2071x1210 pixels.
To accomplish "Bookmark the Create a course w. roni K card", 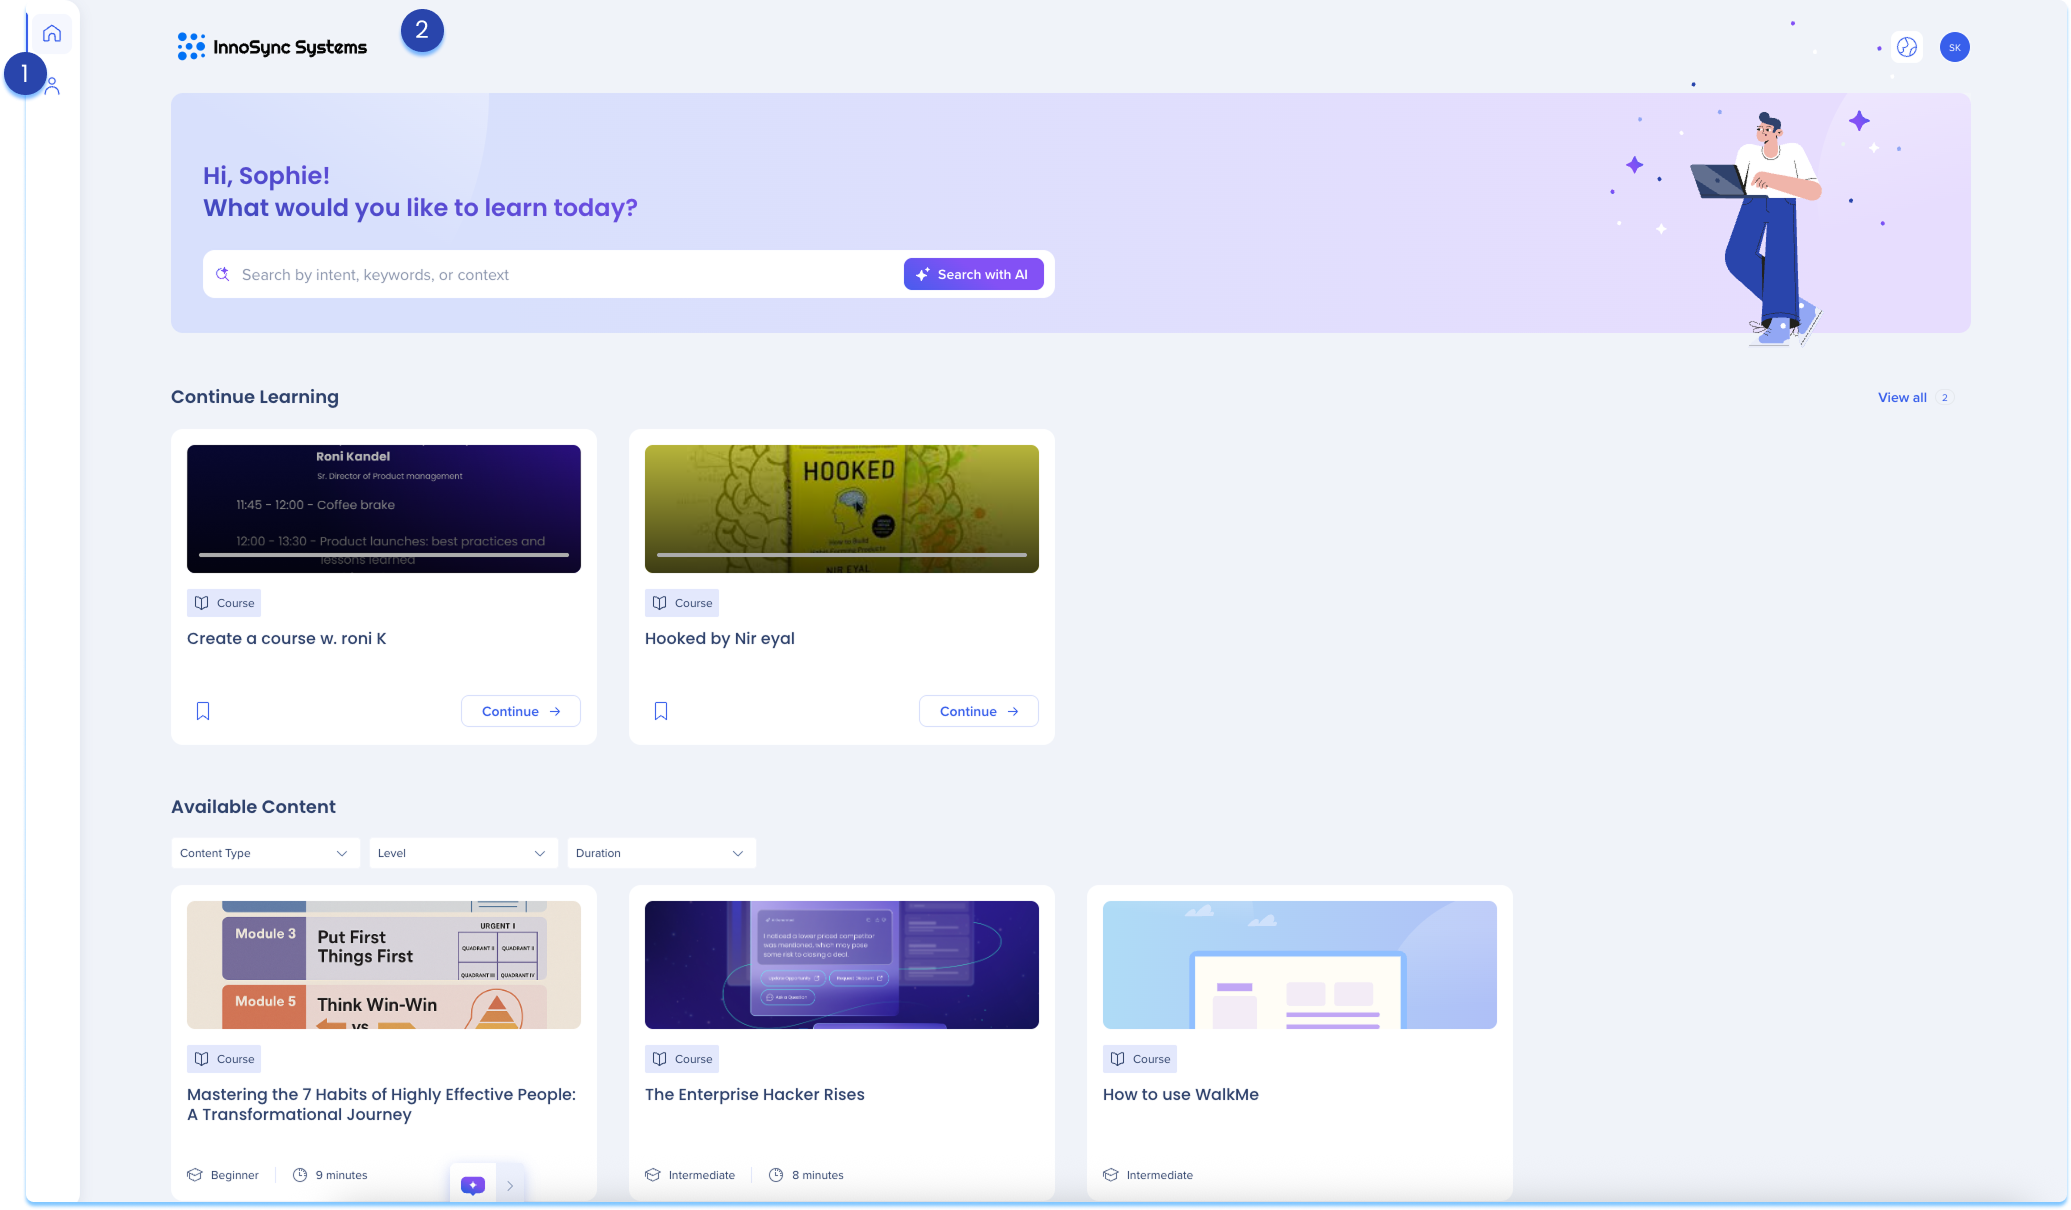I will (x=203, y=711).
